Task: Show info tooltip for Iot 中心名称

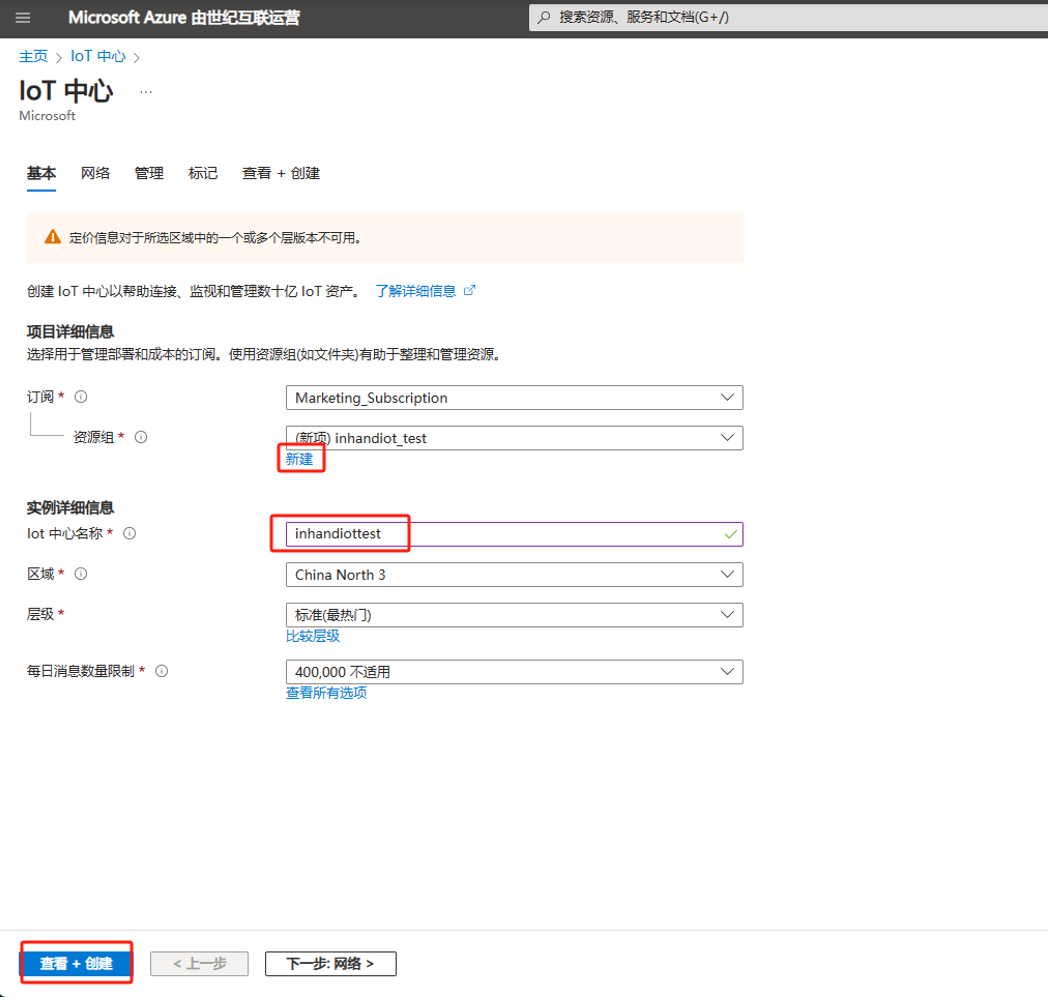Action: (x=130, y=533)
